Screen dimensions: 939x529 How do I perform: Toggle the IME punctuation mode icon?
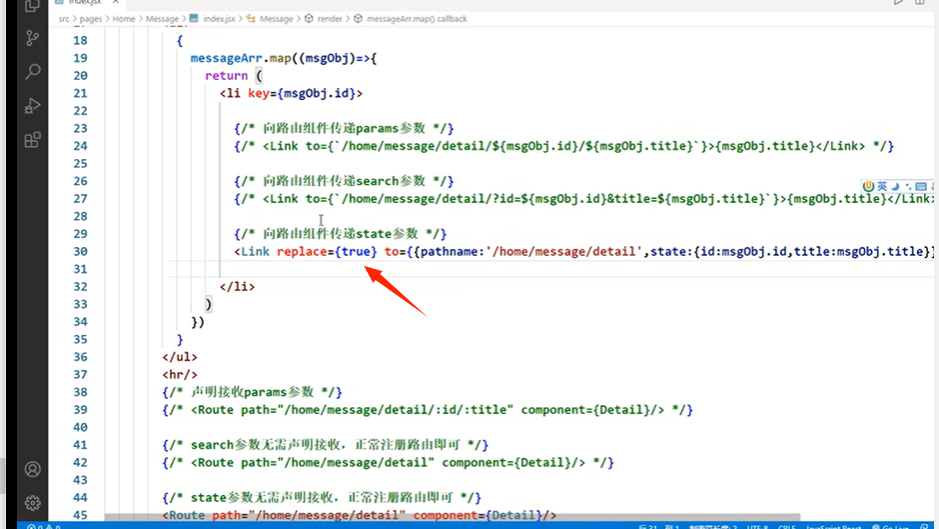point(908,186)
